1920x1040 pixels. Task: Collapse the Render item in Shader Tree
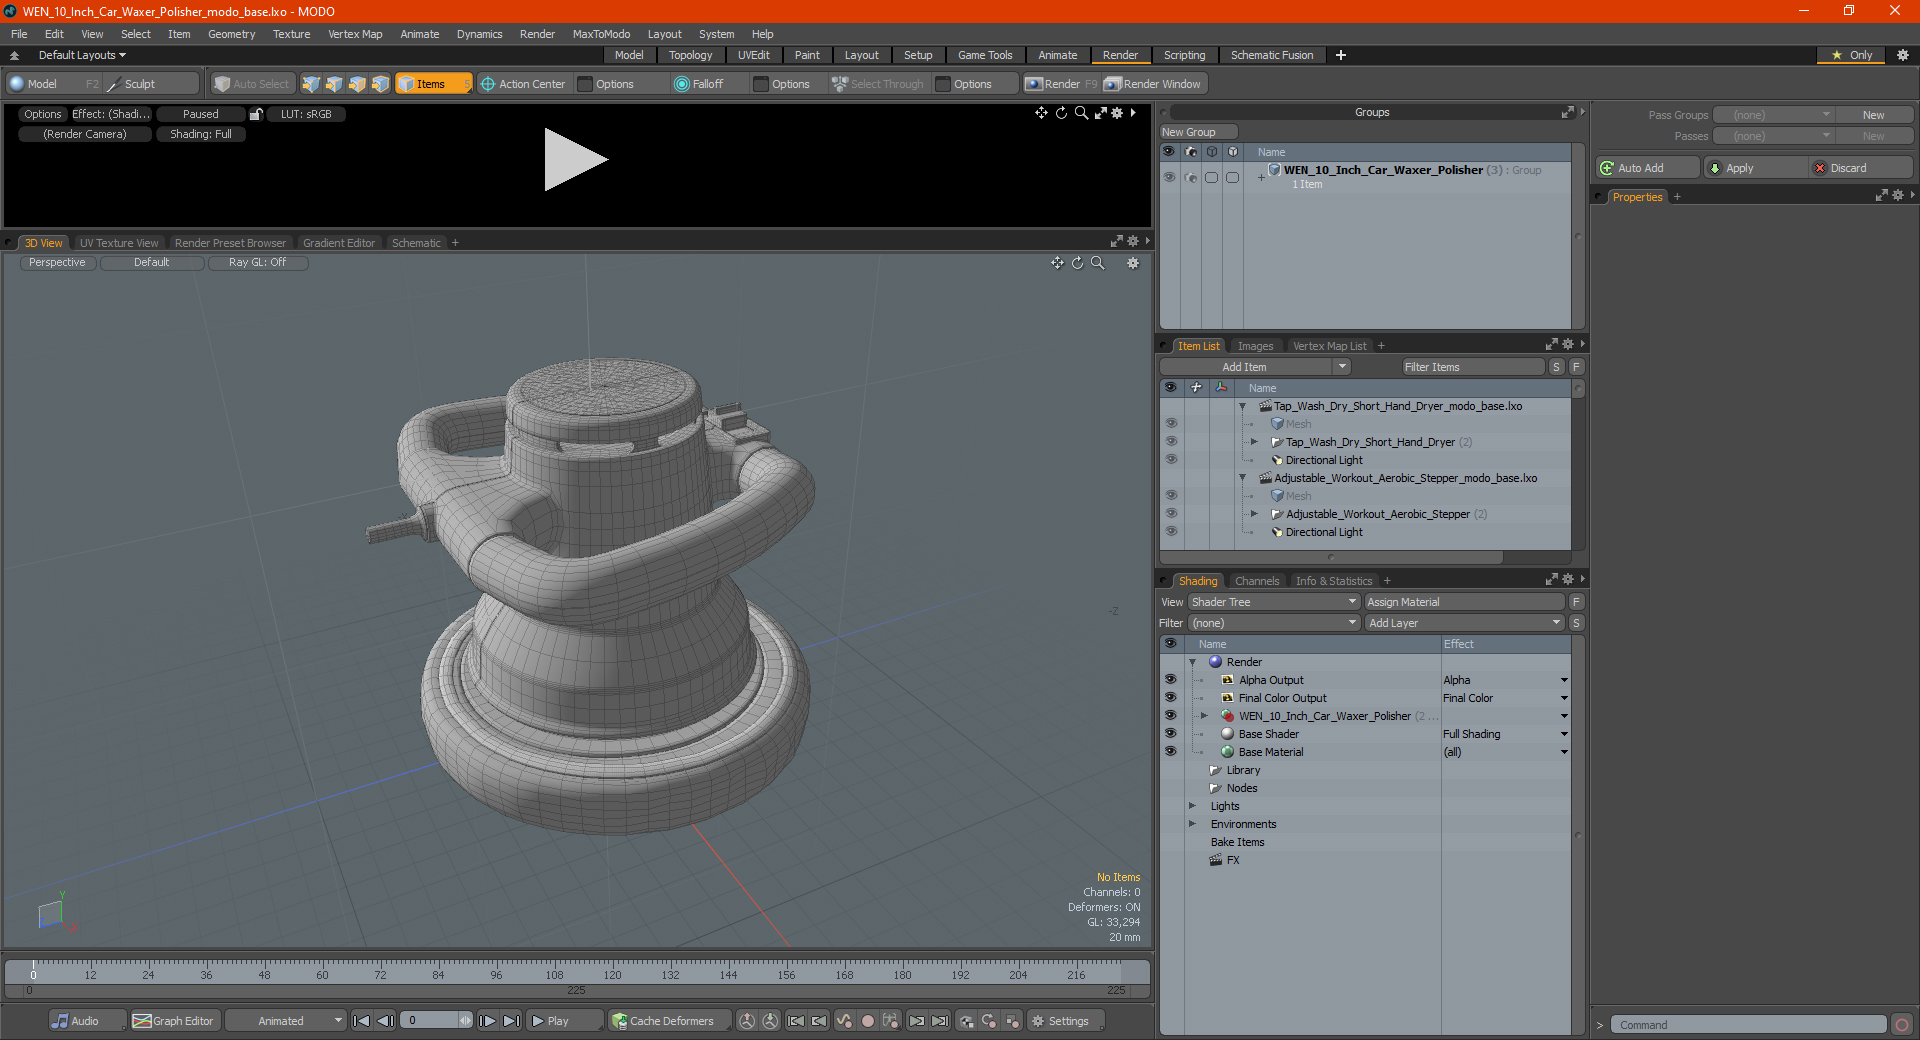[1192, 662]
